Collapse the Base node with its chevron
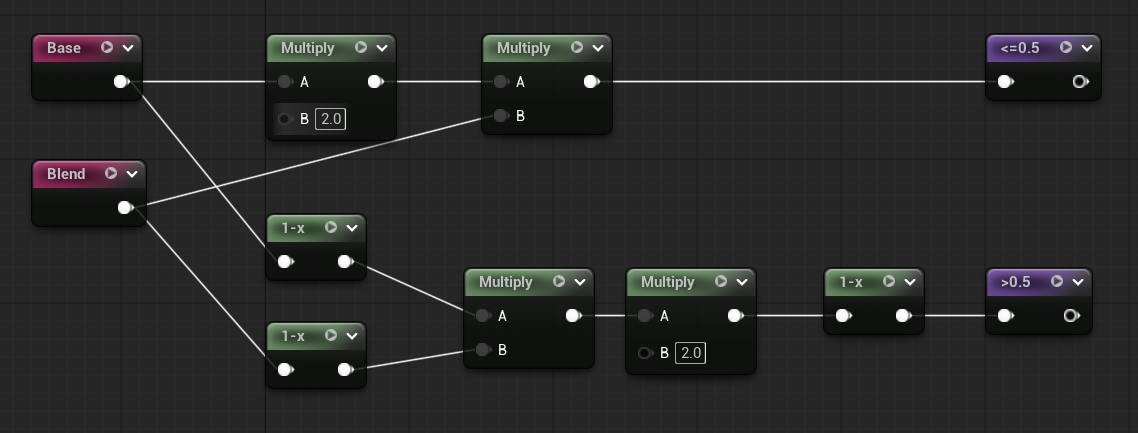 coord(128,48)
